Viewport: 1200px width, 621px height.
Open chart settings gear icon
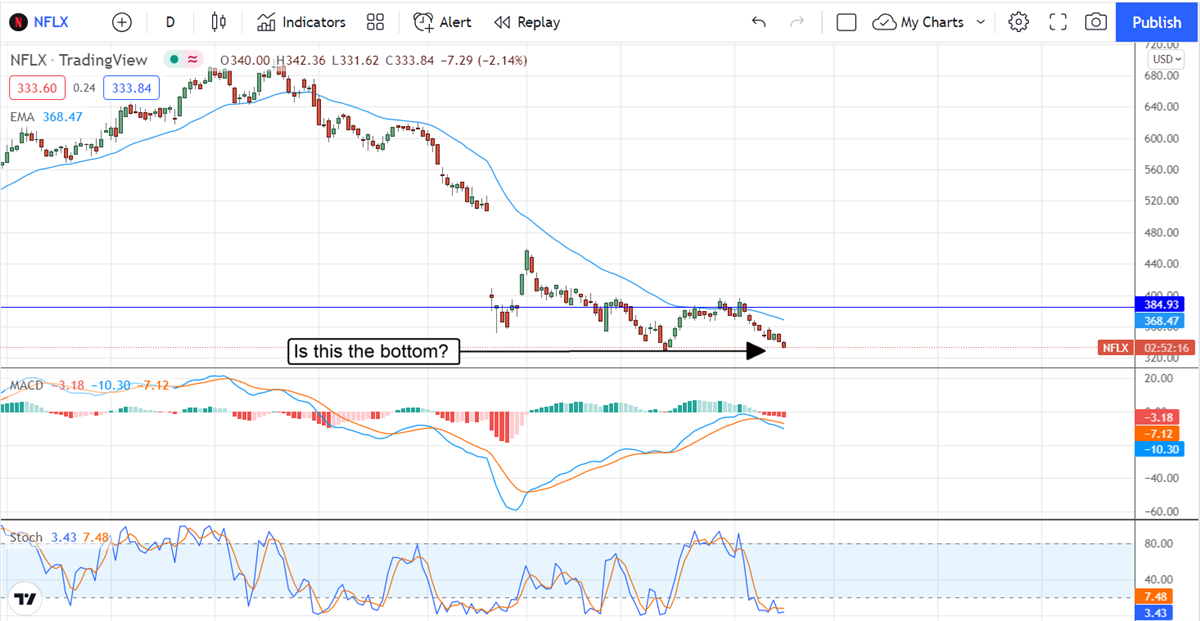[1019, 22]
